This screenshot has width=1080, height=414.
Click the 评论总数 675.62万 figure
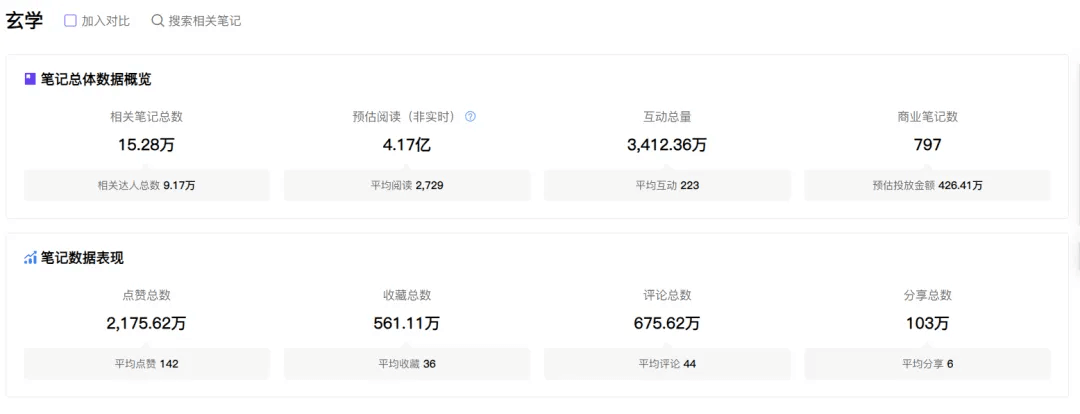click(x=667, y=323)
